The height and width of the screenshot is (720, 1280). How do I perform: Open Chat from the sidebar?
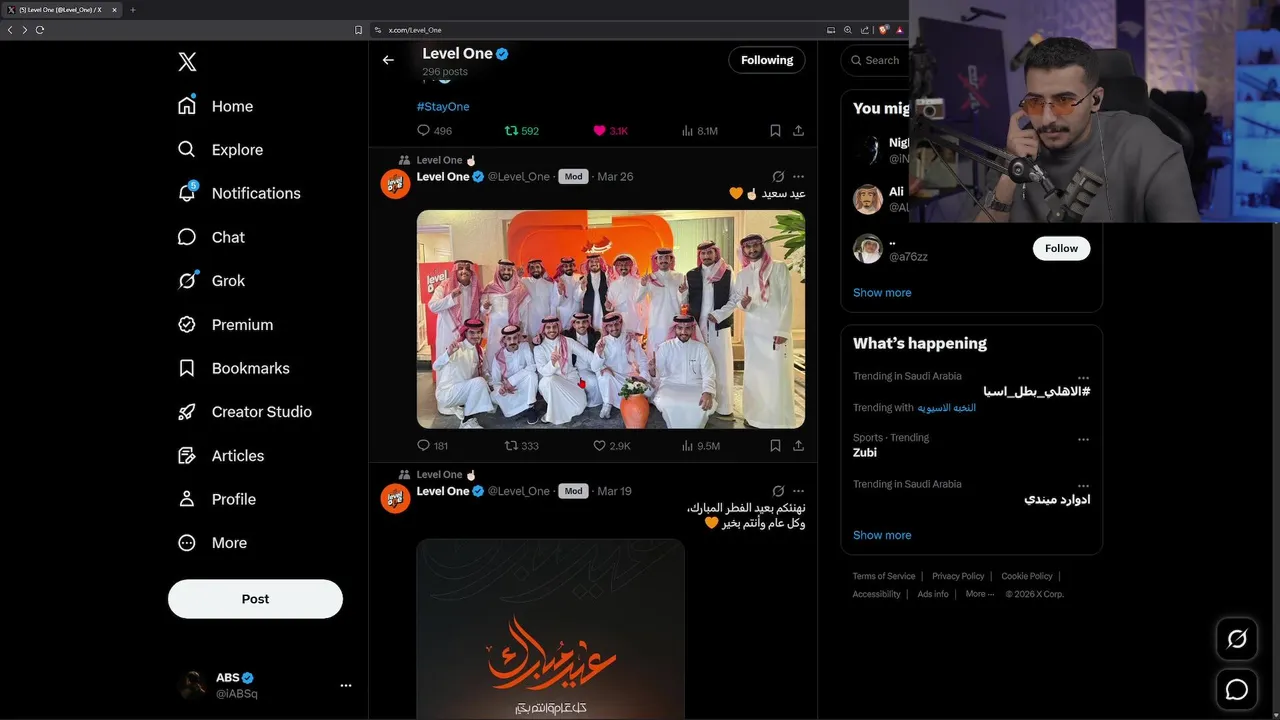coord(211,237)
